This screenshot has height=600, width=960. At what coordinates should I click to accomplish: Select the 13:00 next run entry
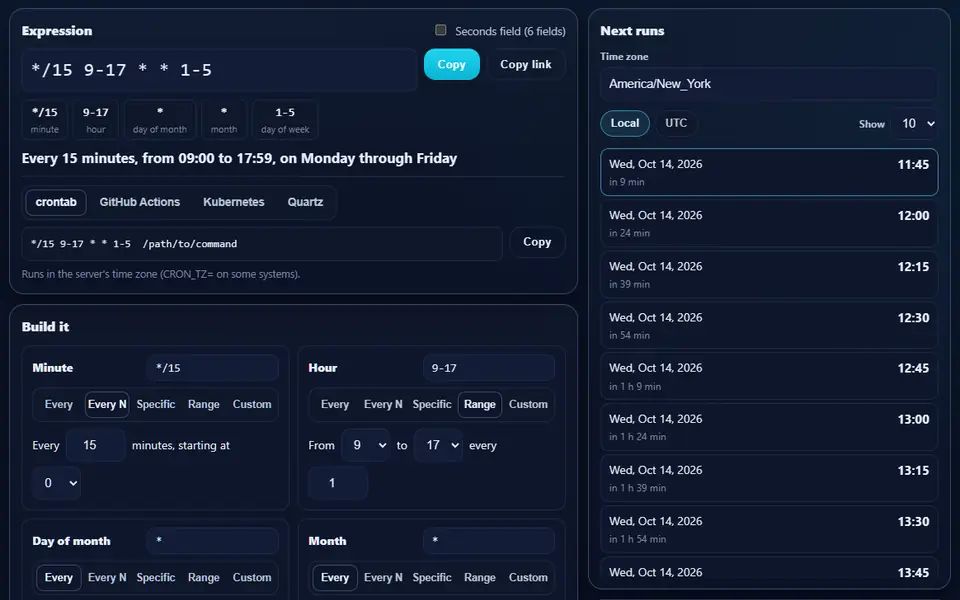[769, 427]
